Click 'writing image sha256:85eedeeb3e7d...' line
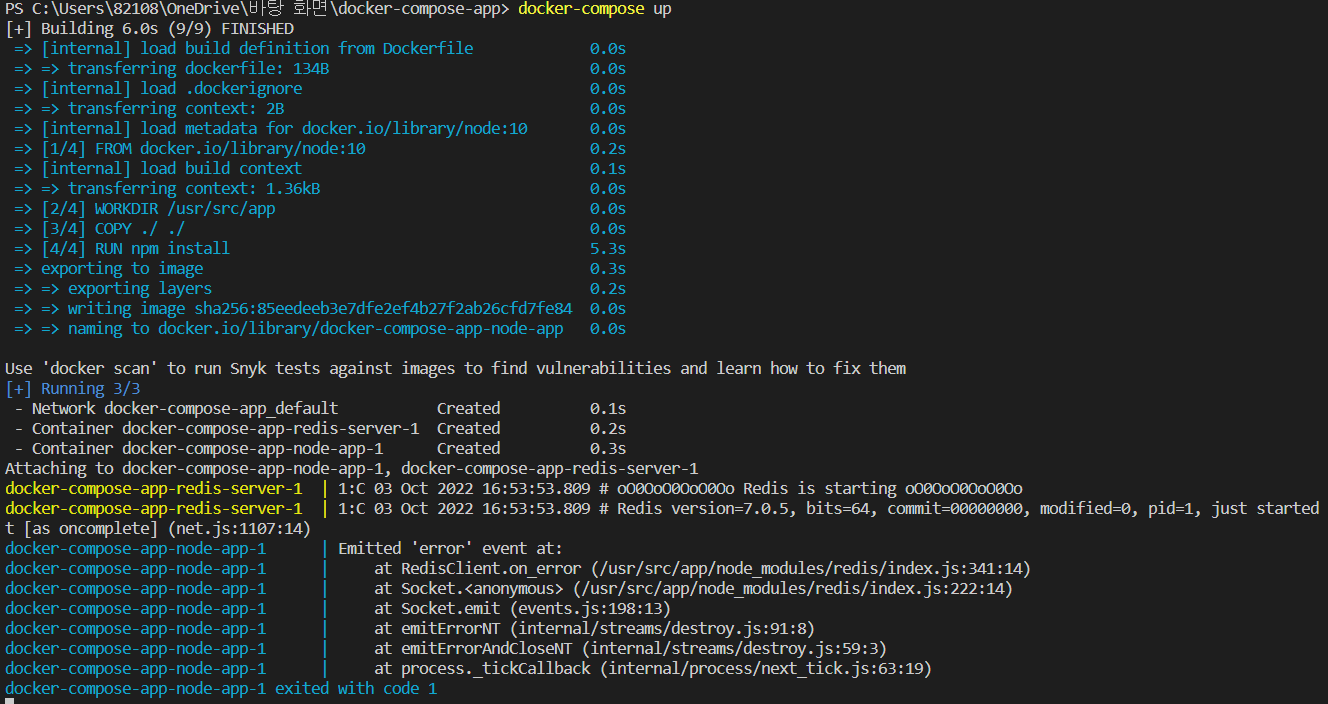This screenshot has width=1328, height=704. [320, 309]
